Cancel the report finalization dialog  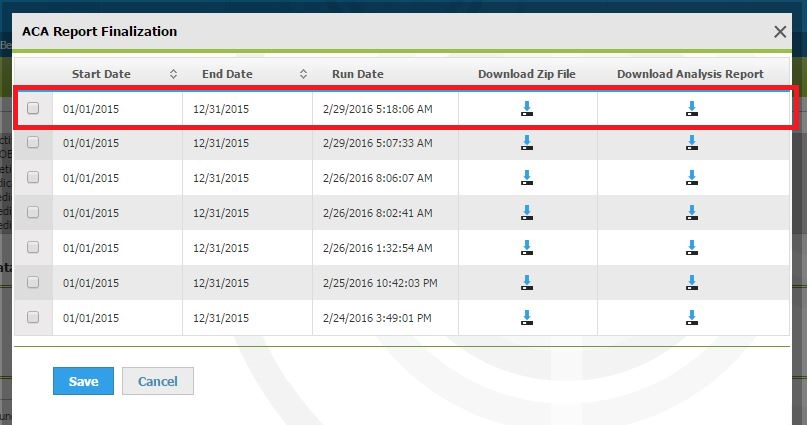tap(157, 381)
